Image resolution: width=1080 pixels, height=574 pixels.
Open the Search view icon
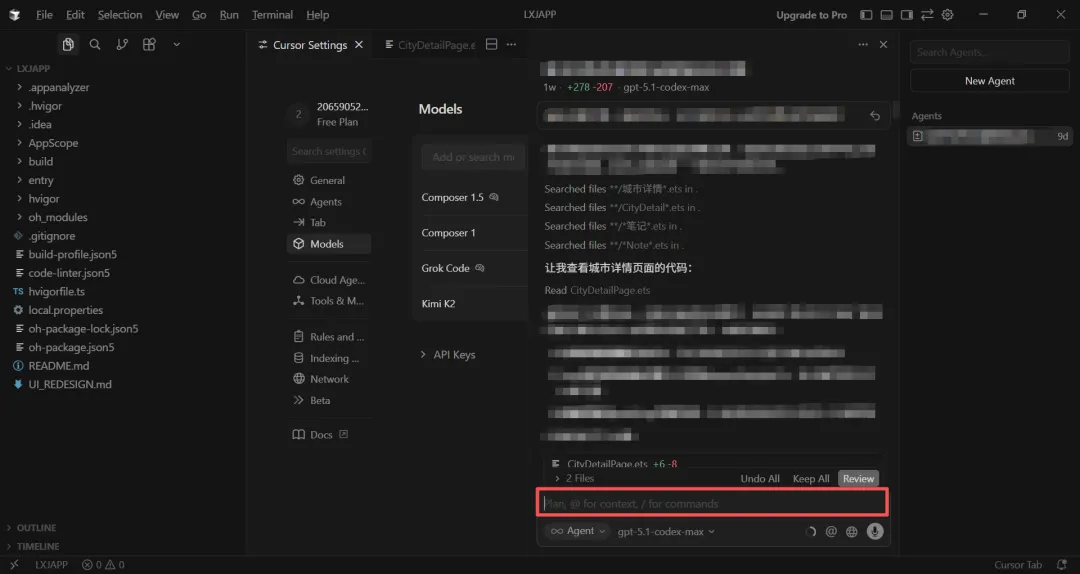click(x=95, y=44)
